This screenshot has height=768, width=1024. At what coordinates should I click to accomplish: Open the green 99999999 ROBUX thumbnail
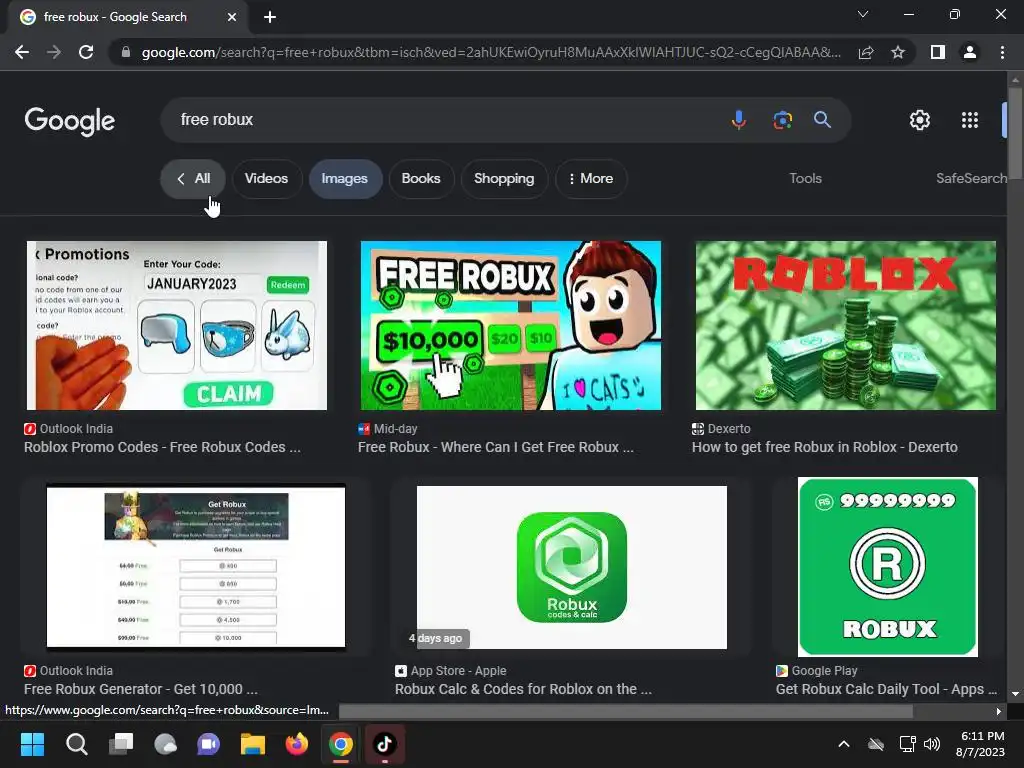(888, 567)
